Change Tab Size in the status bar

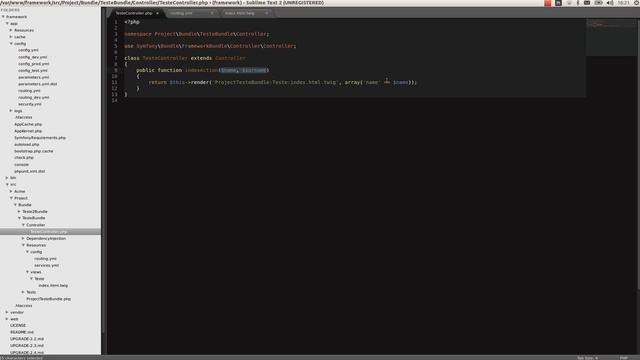pyautogui.click(x=587, y=358)
